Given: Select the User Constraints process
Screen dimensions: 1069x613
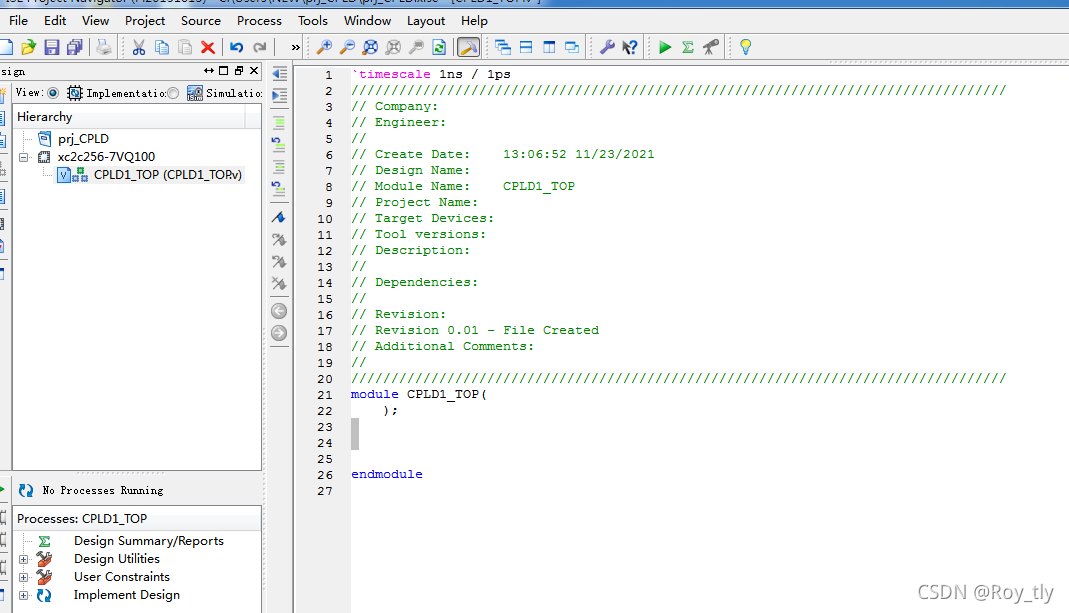Looking at the screenshot, I should (x=121, y=577).
